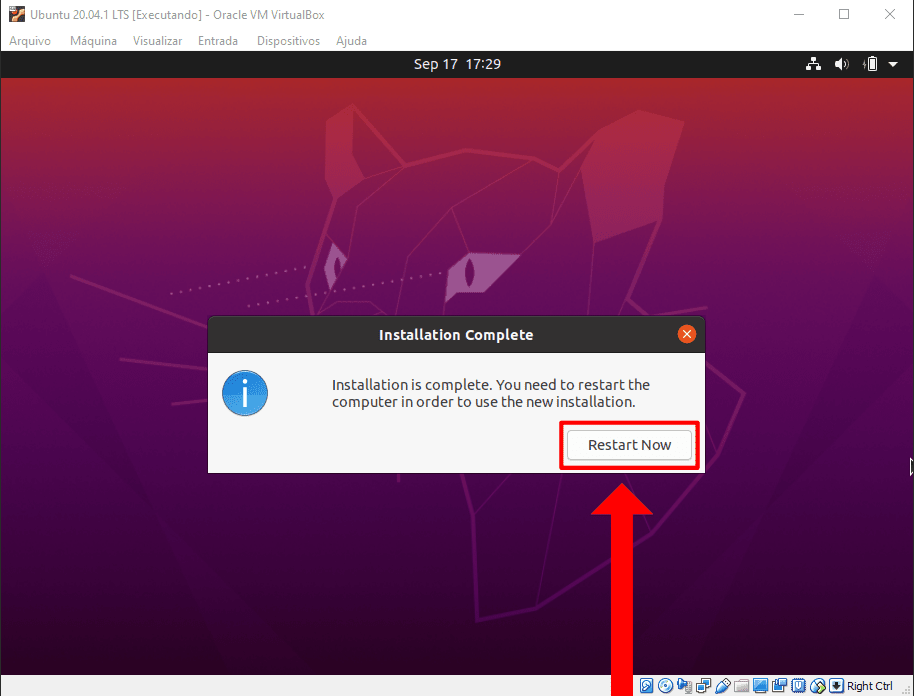The width and height of the screenshot is (914, 696).
Task: Click the blue info icon in dialog
Action: click(245, 393)
